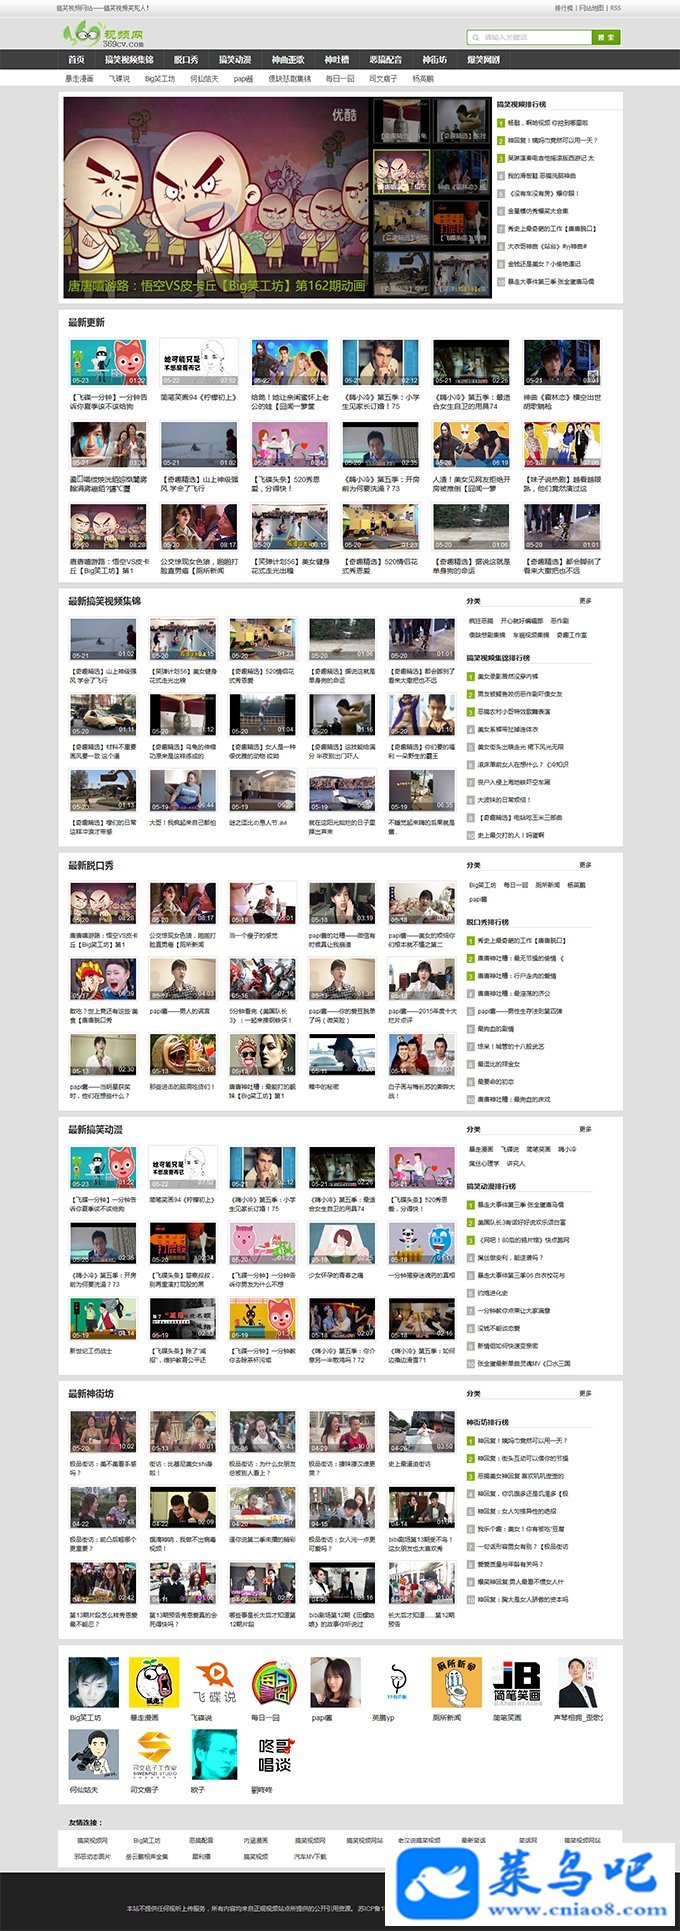
Task: Click the green 搜索 search button
Action: [x=606, y=37]
